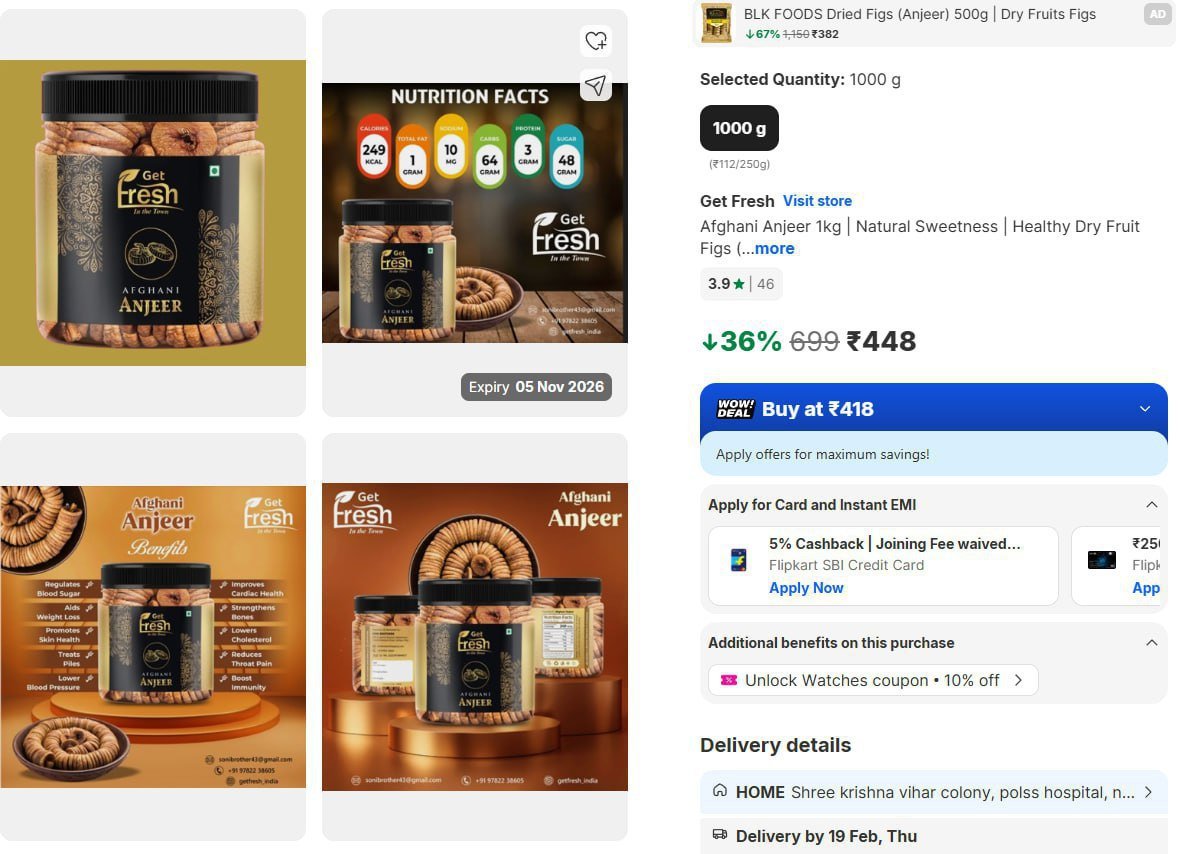This screenshot has width=1178, height=854.
Task: Open Unlock Watches coupon 10% off
Action: (x=873, y=680)
